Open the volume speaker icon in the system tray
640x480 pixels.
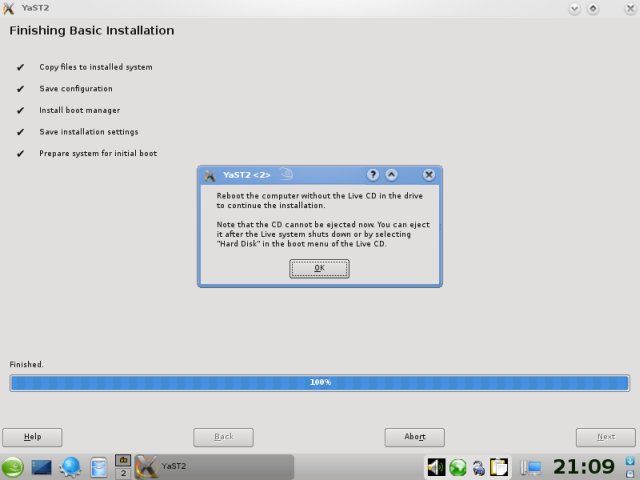tap(436, 467)
